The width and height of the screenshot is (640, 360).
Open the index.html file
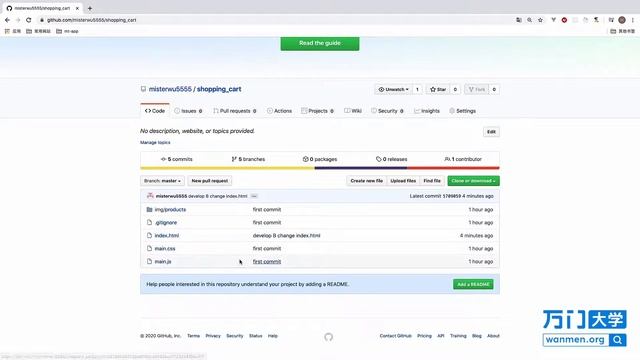[x=167, y=236]
